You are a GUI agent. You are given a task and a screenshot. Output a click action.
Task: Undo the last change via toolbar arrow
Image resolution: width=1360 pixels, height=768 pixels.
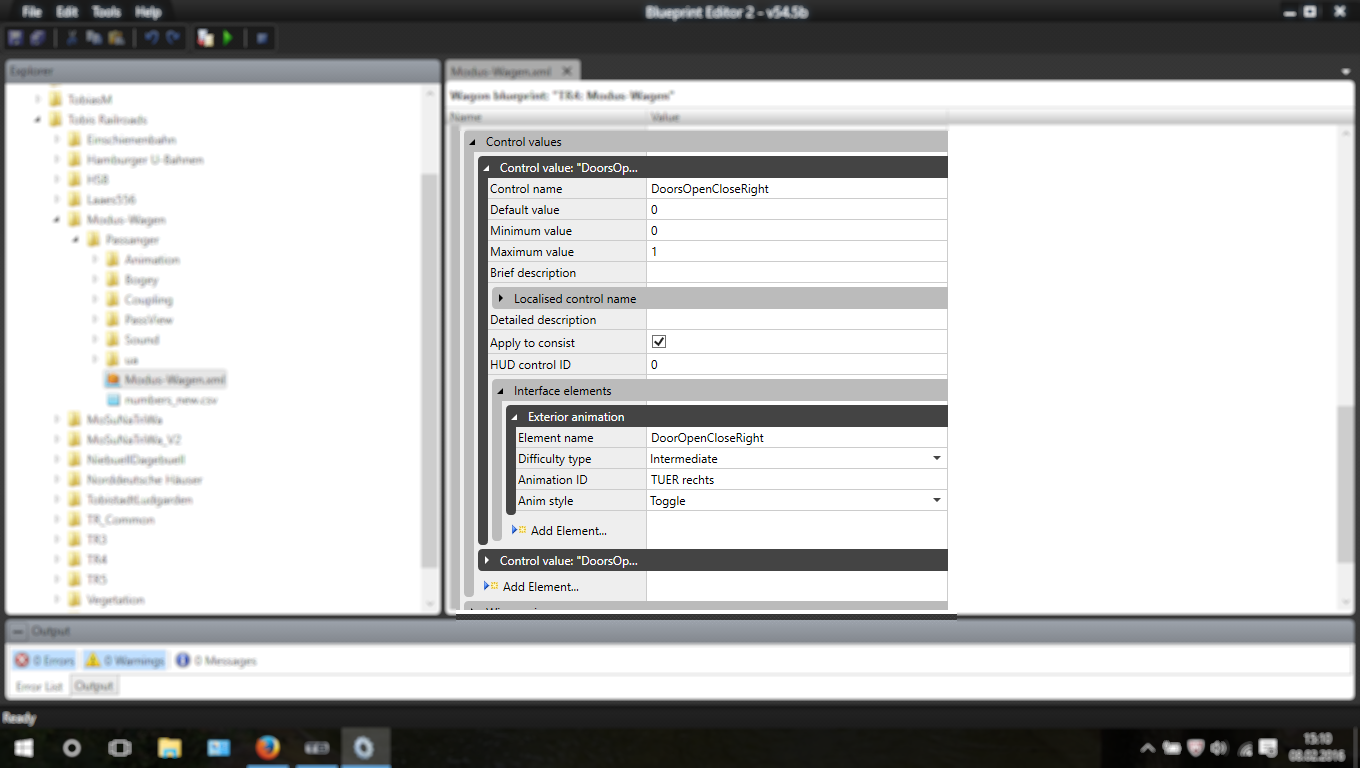151,38
